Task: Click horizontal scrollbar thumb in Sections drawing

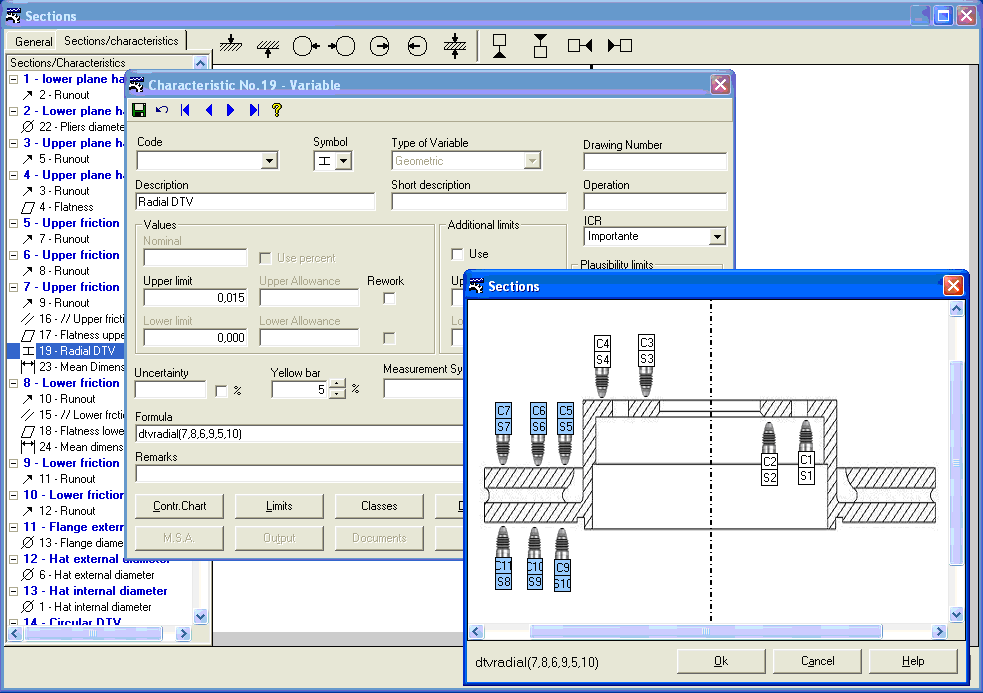Action: 706,632
